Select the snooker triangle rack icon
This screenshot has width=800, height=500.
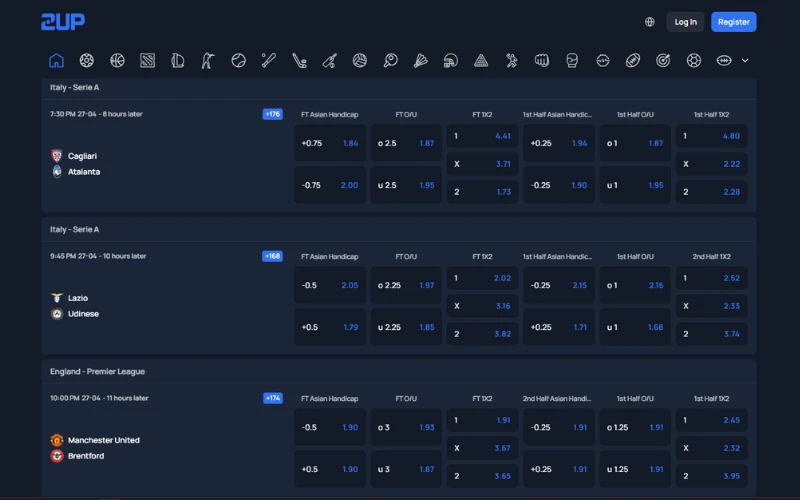[481, 60]
